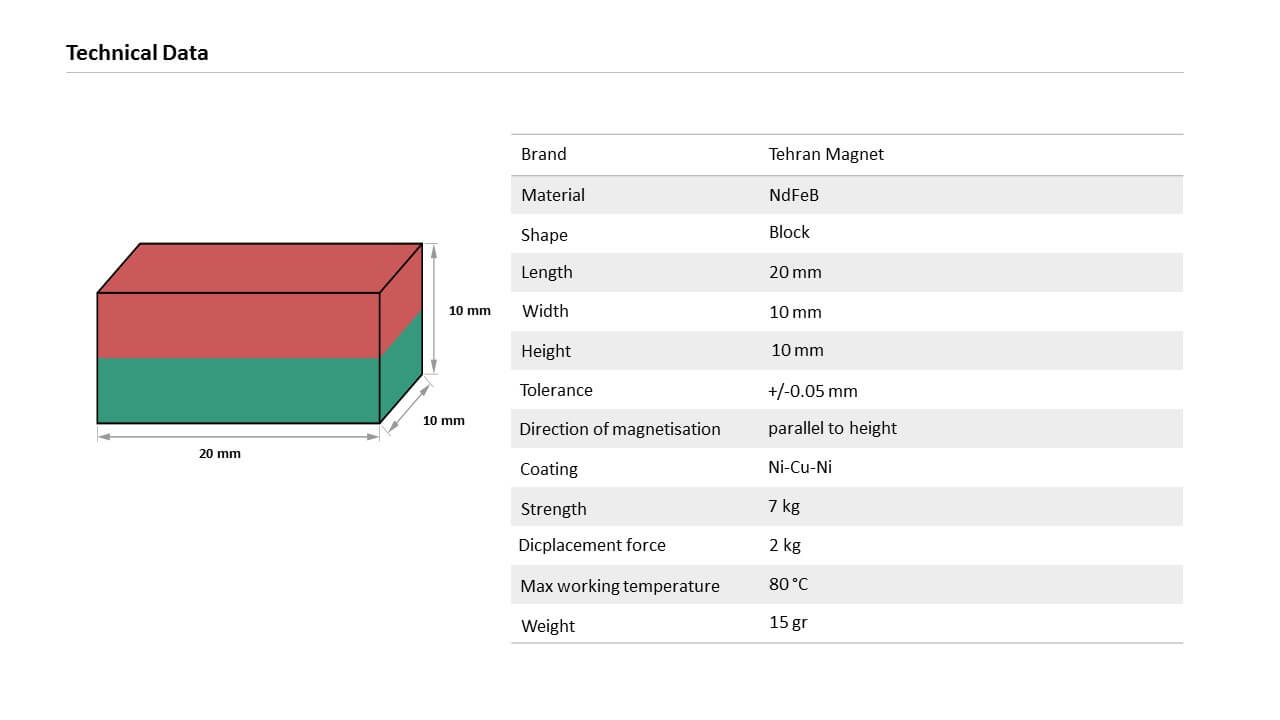Click the 15 gr weight value
The height and width of the screenshot is (720, 1280).
click(788, 622)
